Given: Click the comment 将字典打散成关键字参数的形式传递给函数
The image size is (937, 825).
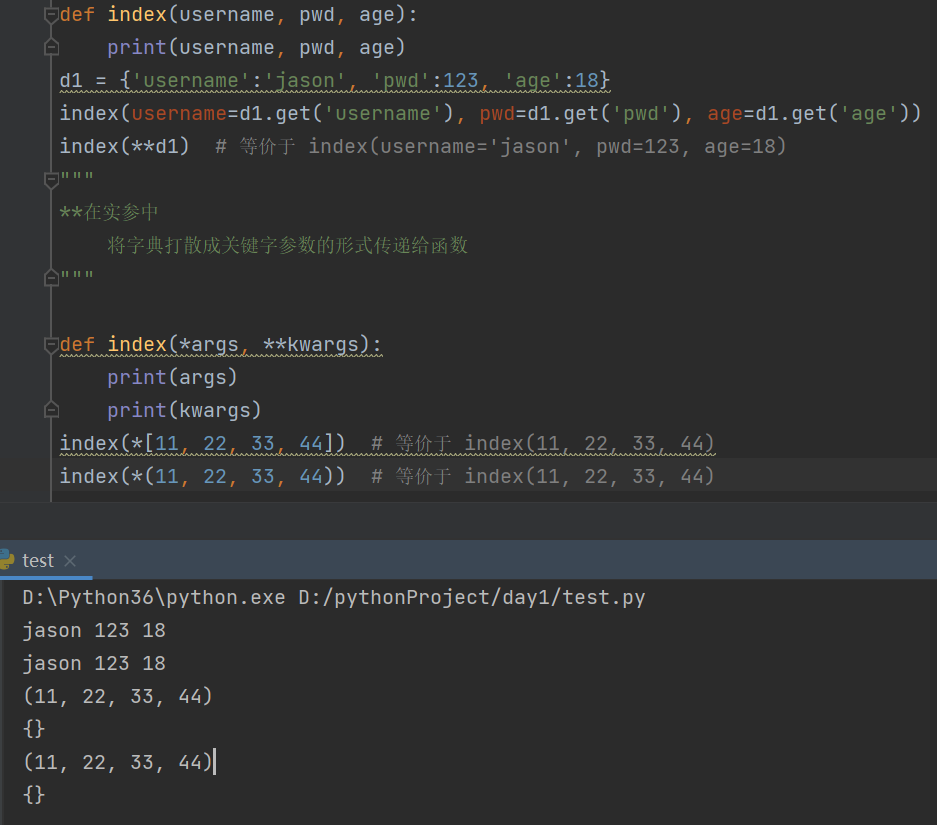Looking at the screenshot, I should (x=287, y=245).
